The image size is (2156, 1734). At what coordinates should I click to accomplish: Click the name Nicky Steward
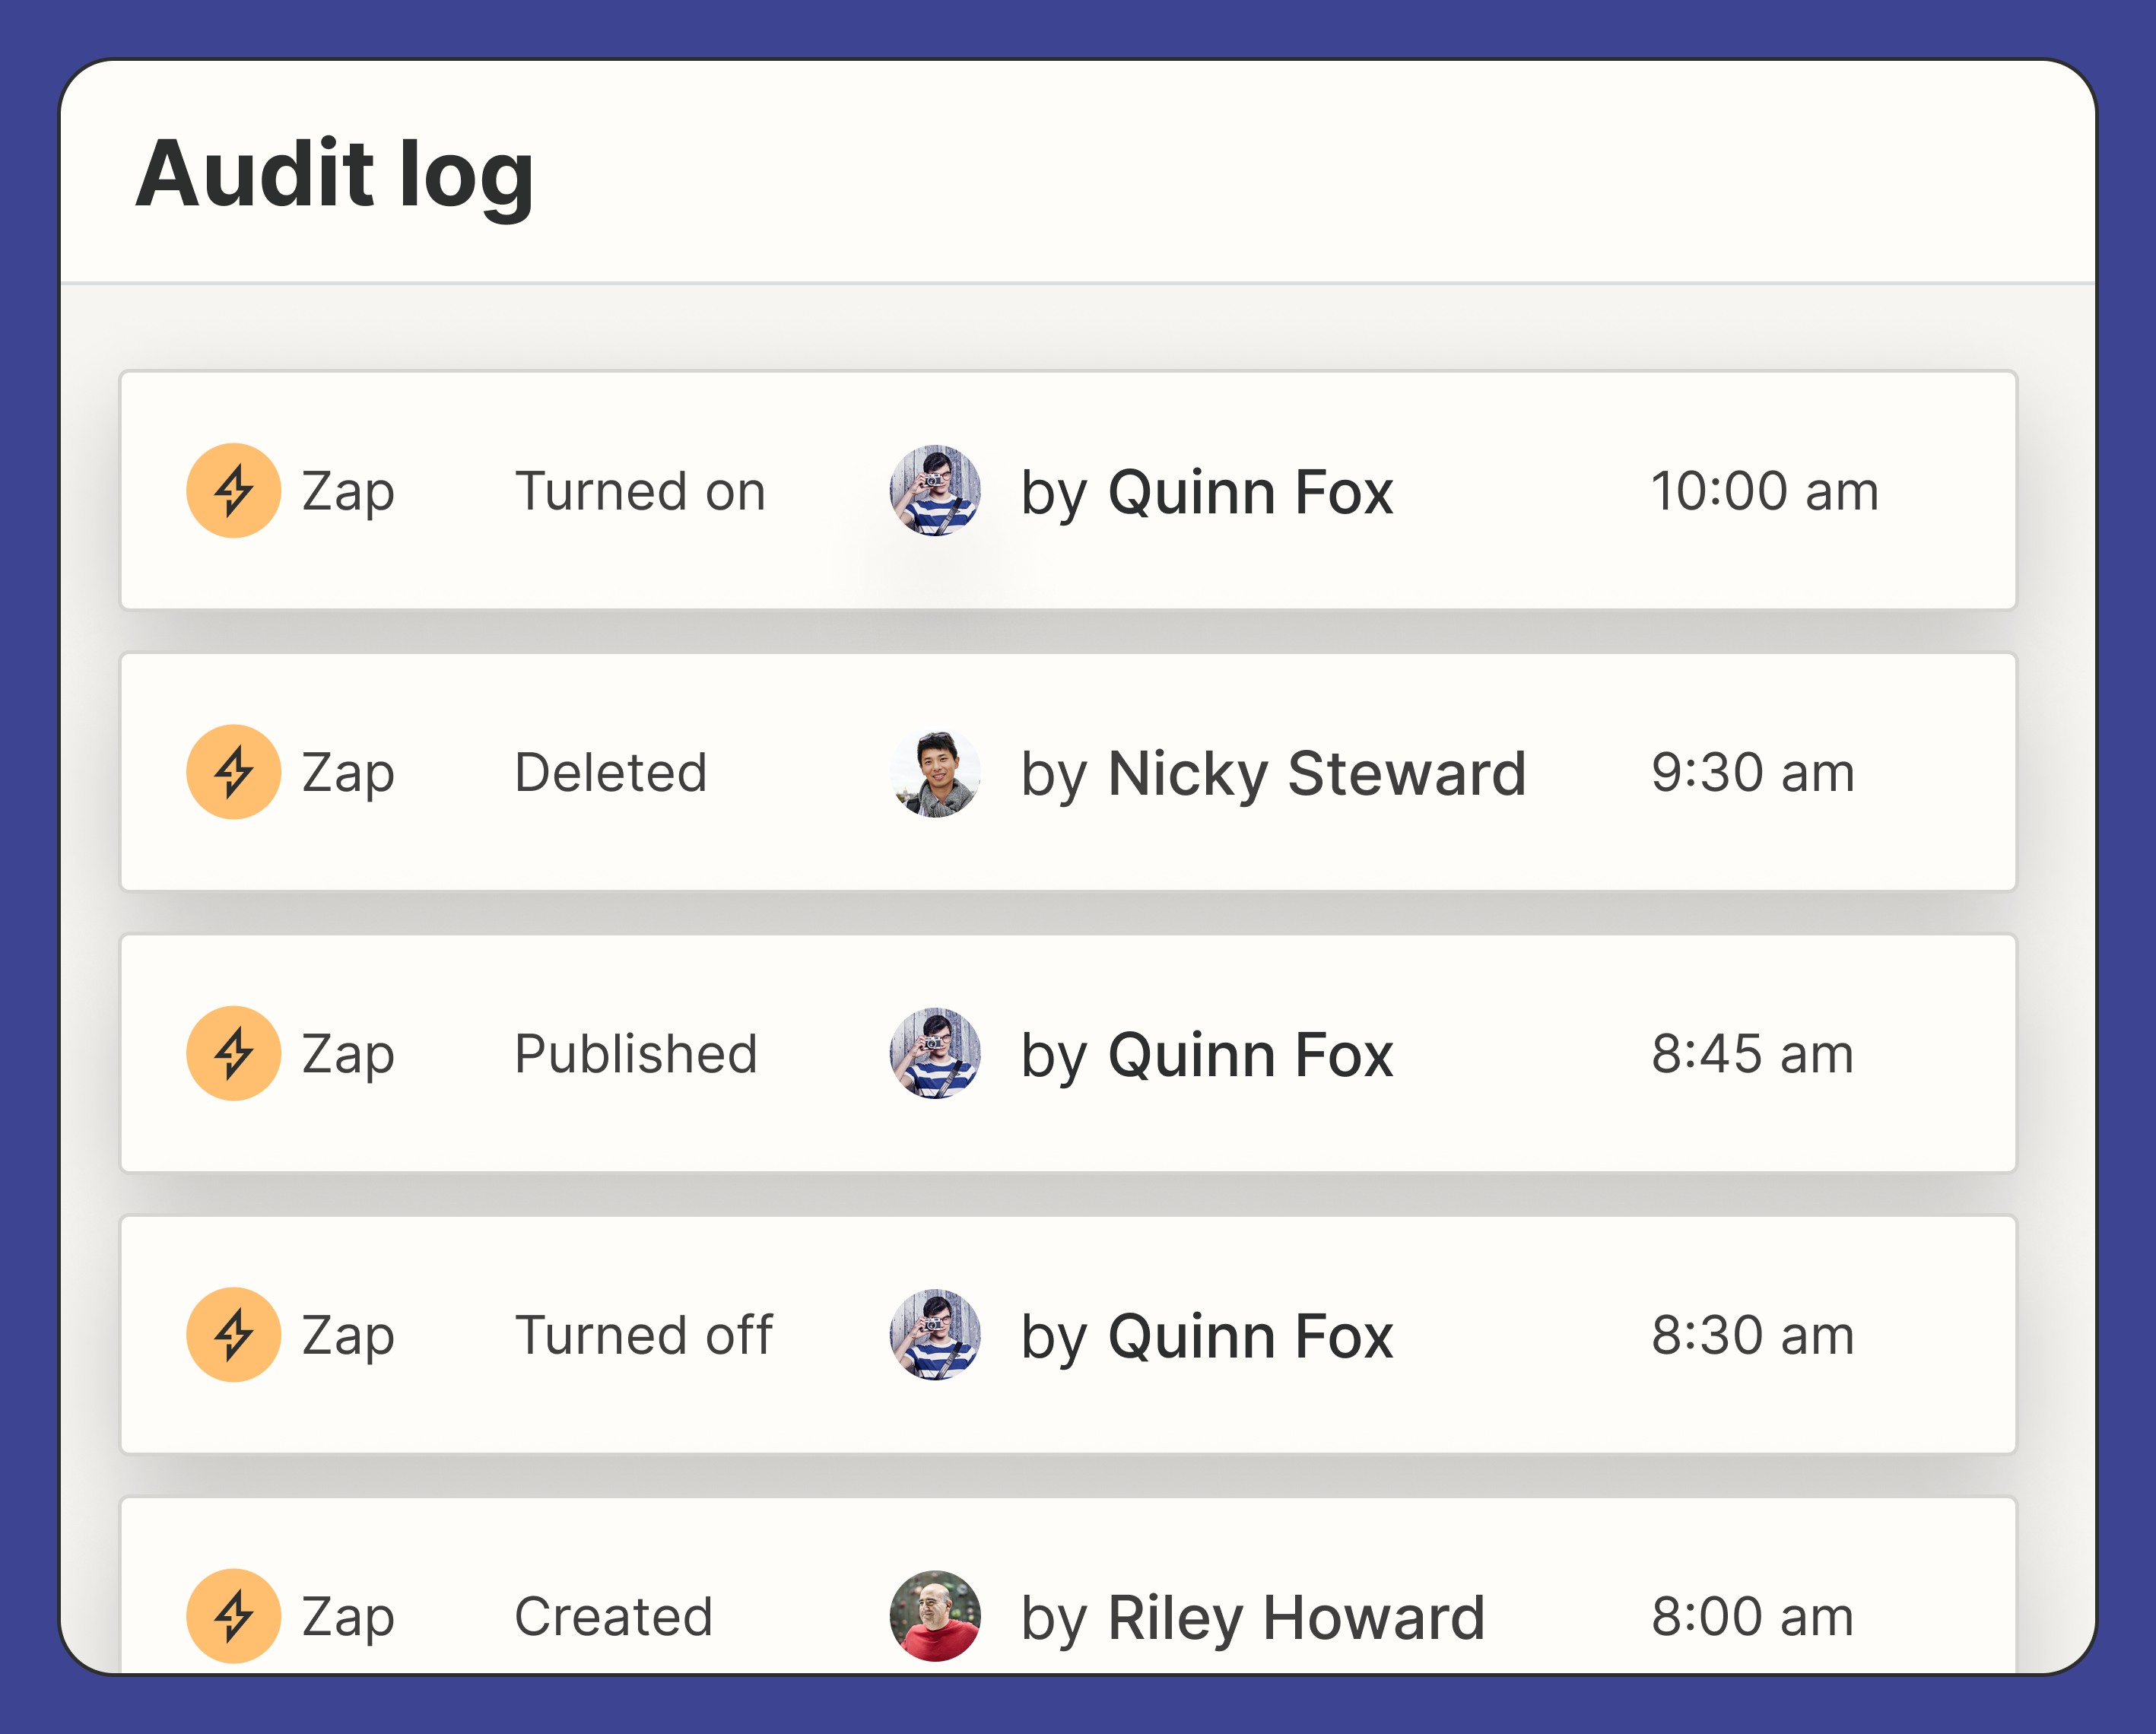click(x=1317, y=774)
